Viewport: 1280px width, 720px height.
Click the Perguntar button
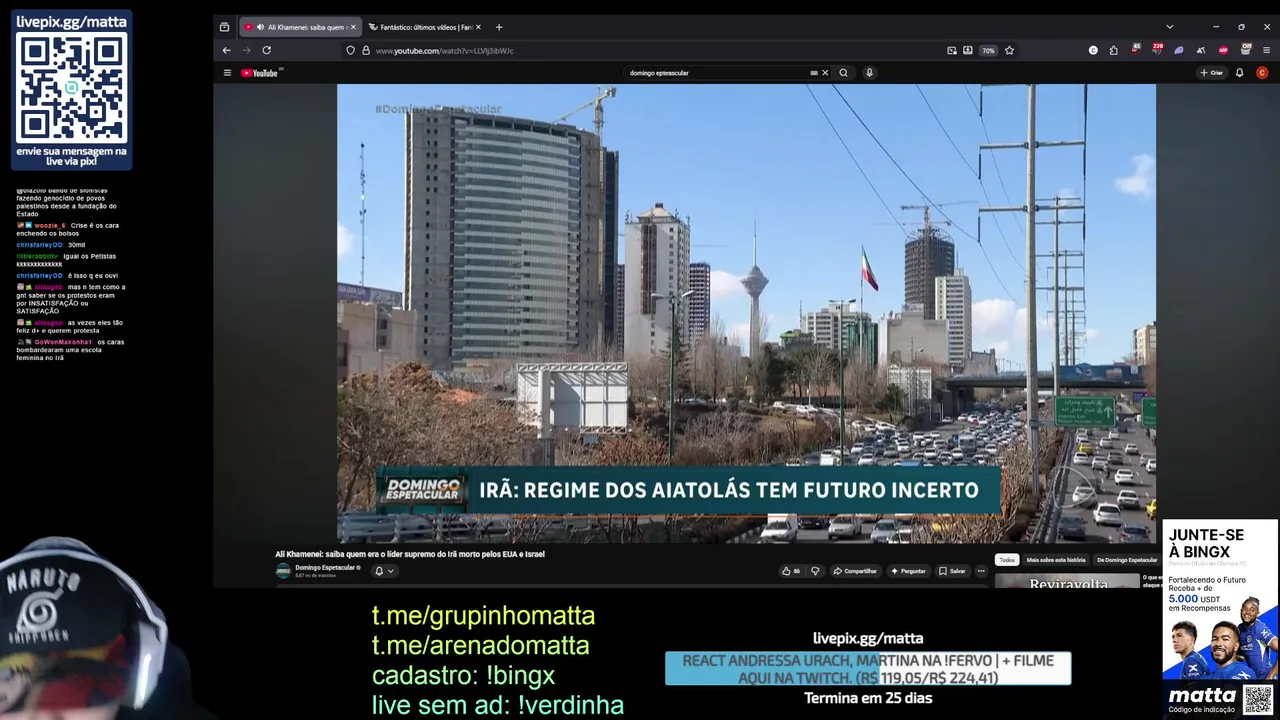click(x=908, y=571)
